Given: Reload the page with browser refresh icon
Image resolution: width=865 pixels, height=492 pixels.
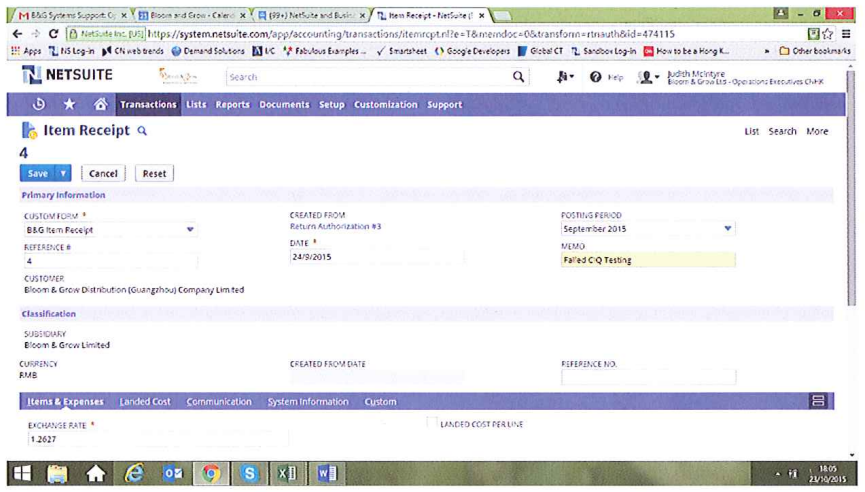Looking at the screenshot, I should (54, 34).
